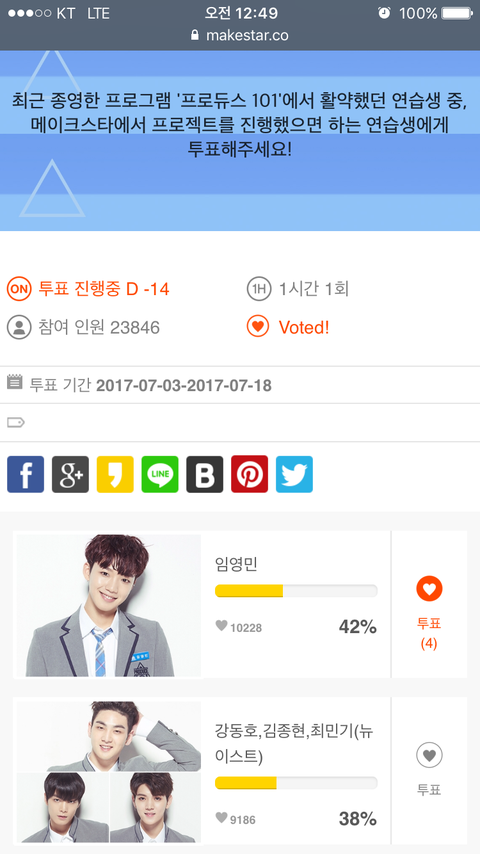Share via Pinterest icon

(250, 474)
